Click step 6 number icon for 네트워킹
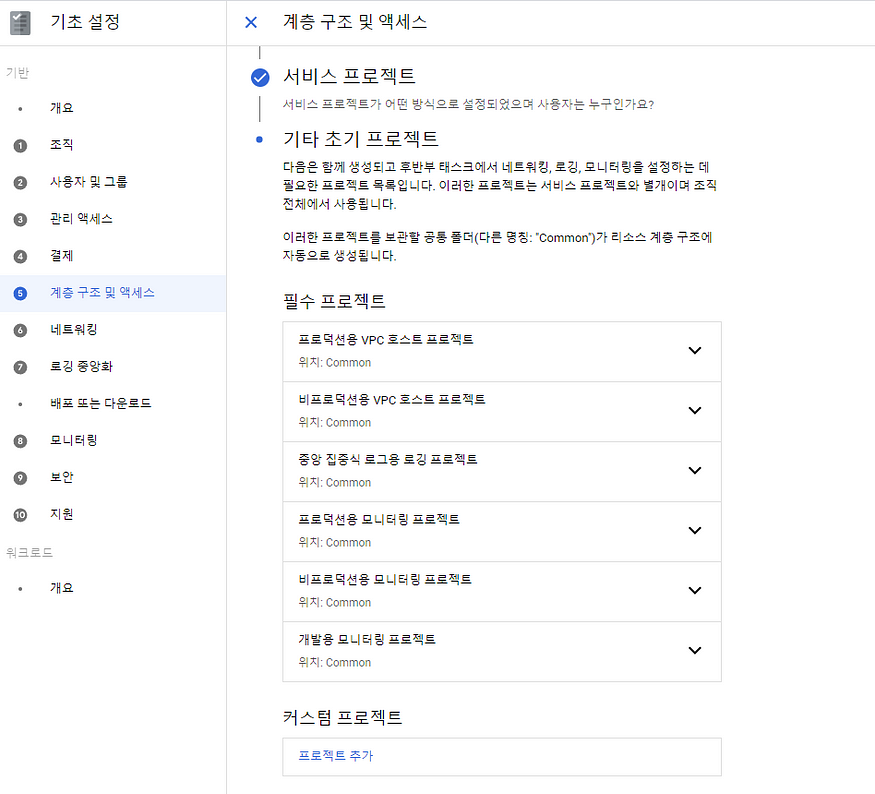The width and height of the screenshot is (875, 794). [x=20, y=330]
